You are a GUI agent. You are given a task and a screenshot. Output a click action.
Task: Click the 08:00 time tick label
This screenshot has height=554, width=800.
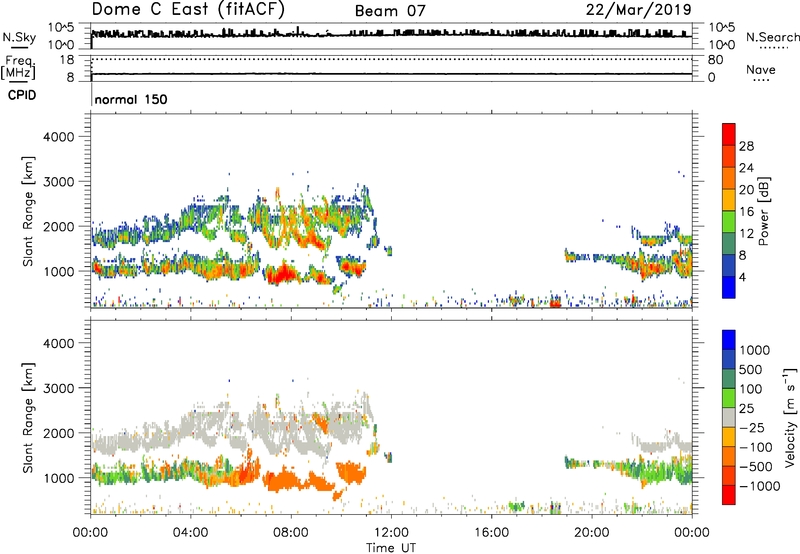click(x=290, y=533)
